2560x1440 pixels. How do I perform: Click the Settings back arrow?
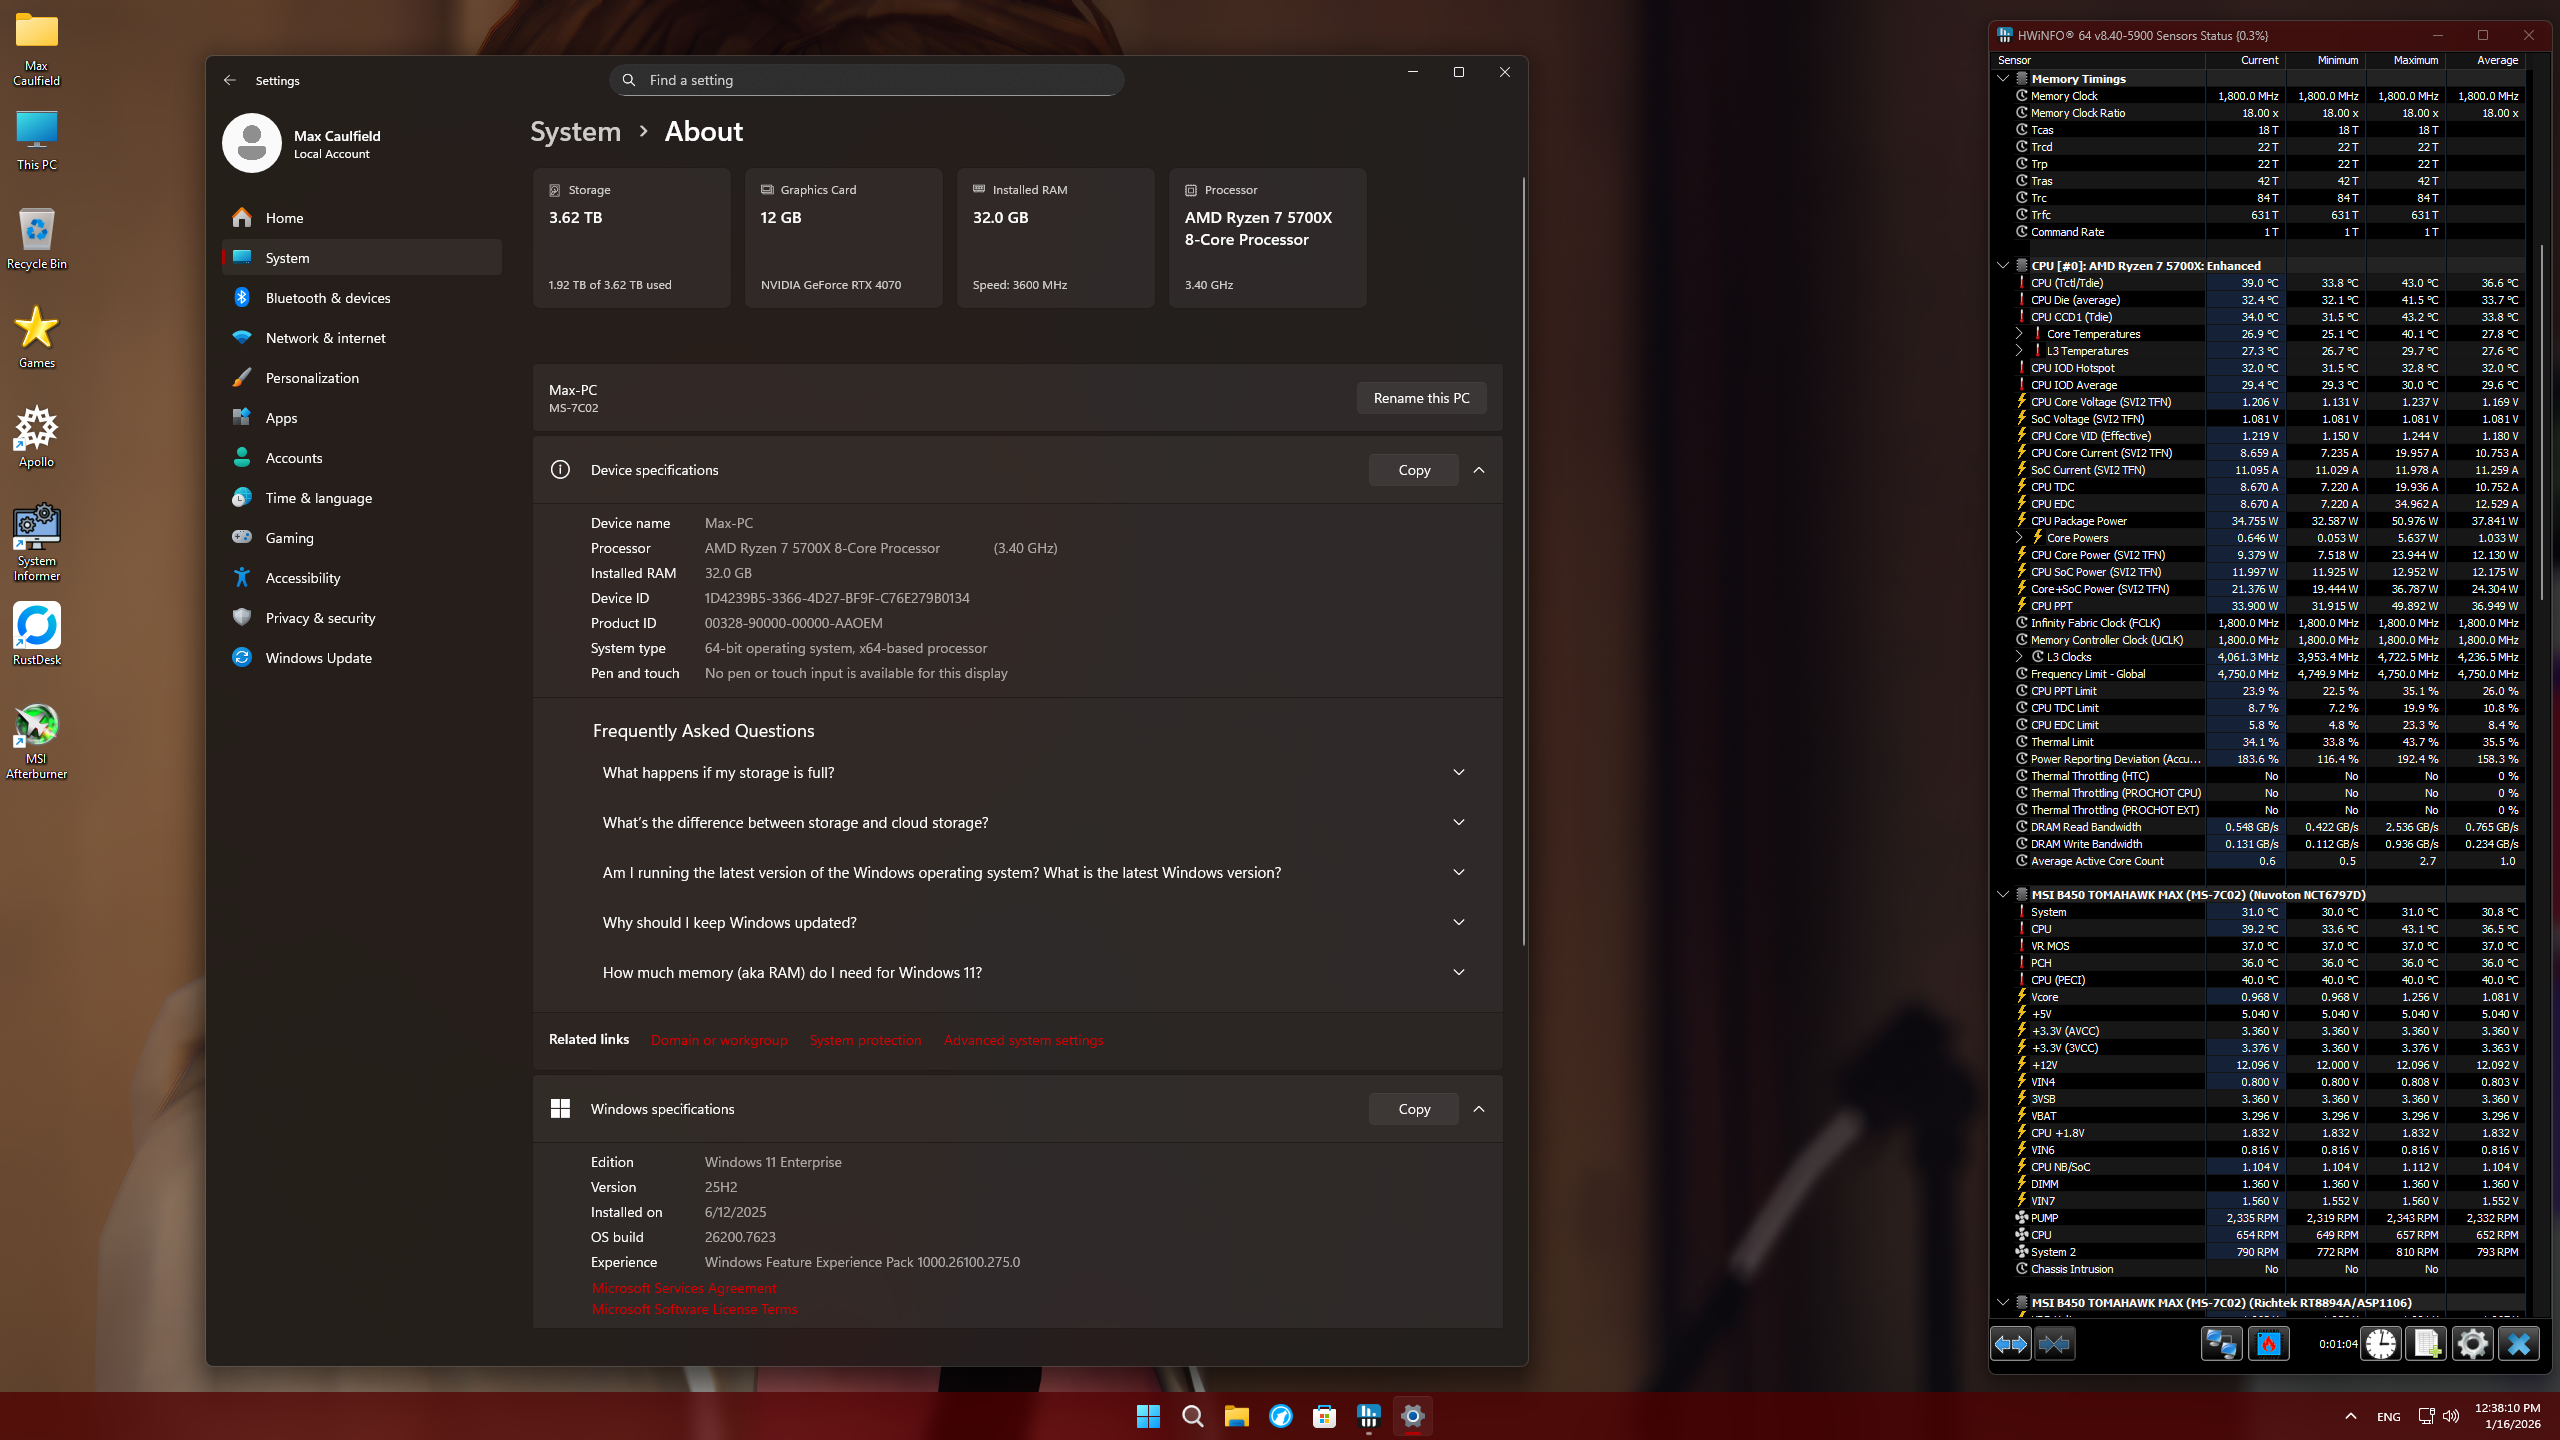pos(230,80)
